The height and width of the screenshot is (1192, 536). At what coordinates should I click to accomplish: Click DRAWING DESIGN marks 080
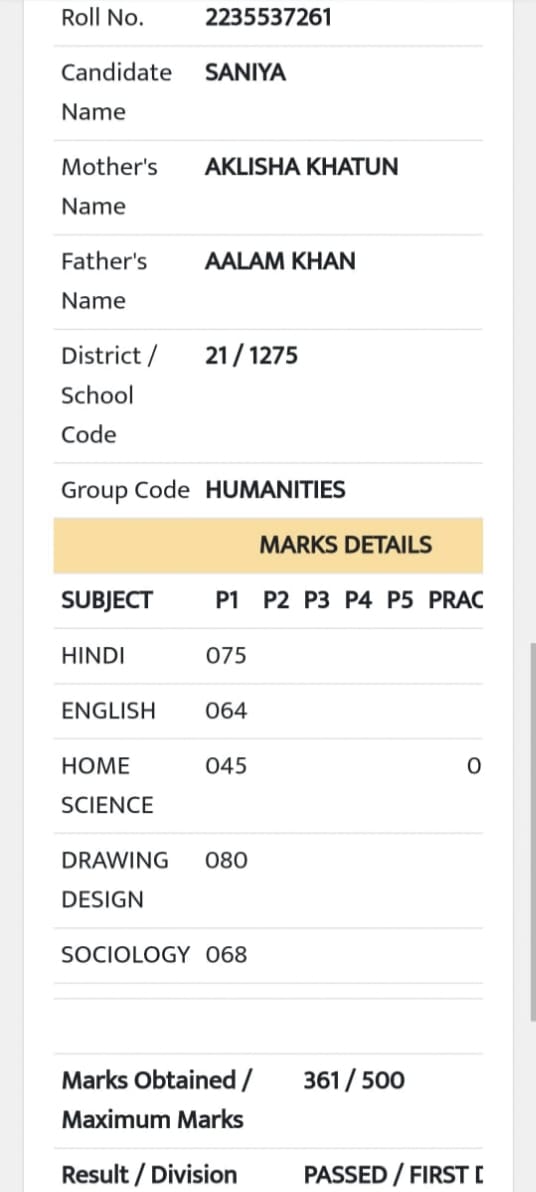click(x=226, y=861)
